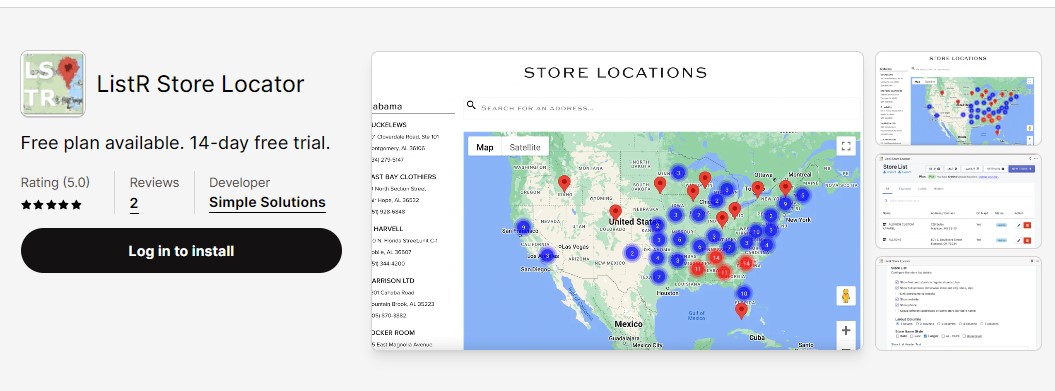The height and width of the screenshot is (391, 1055).
Task: Click blue cluster 2 in New Mexico
Action: (x=632, y=254)
